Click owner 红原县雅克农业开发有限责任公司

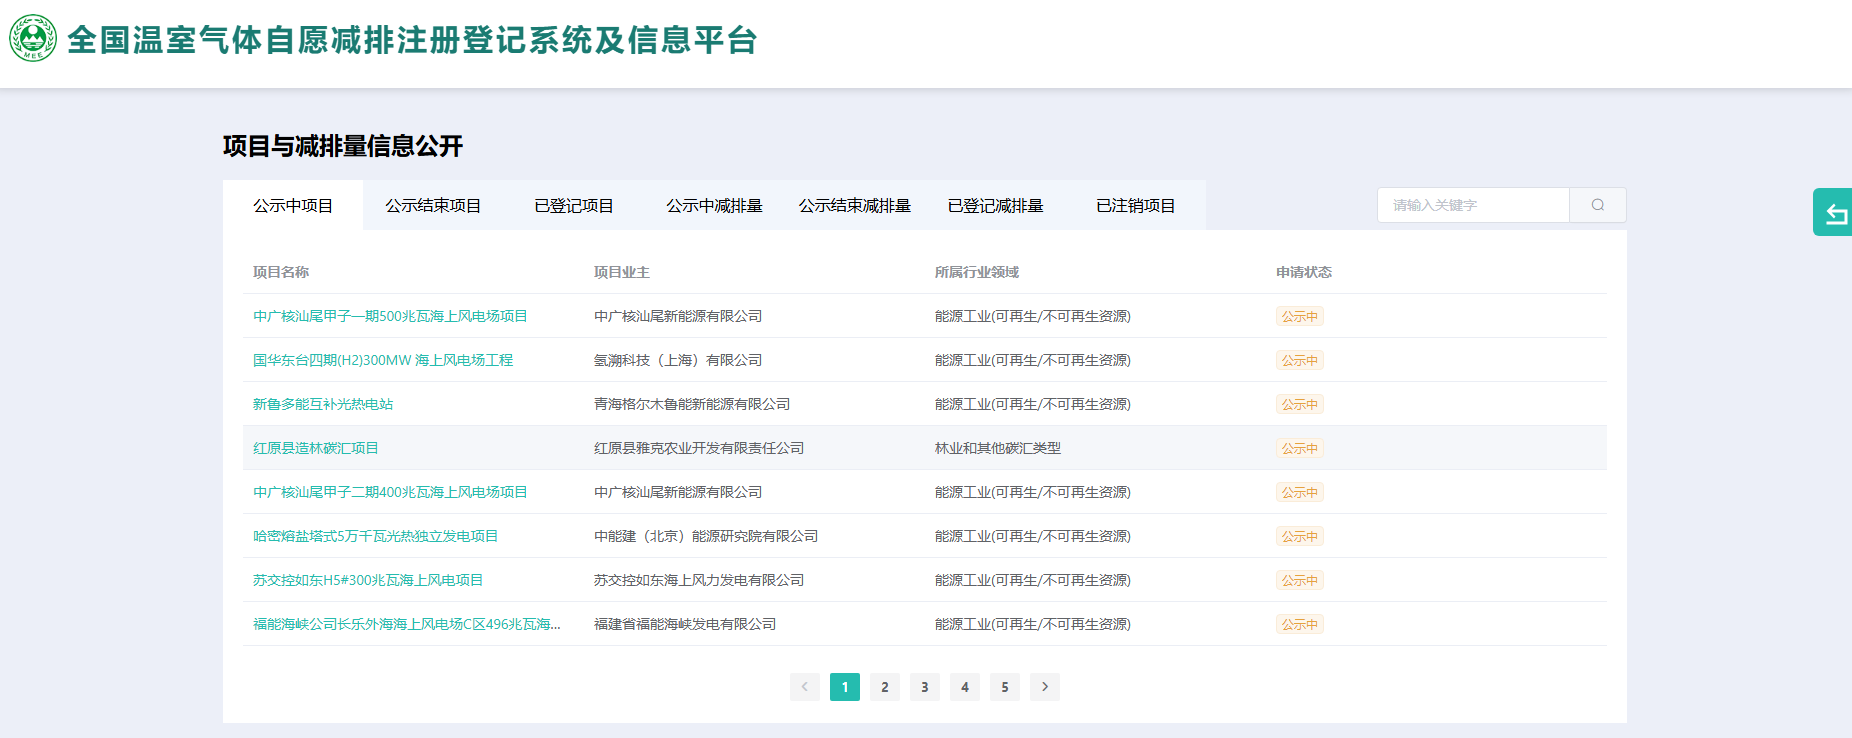[x=699, y=448]
